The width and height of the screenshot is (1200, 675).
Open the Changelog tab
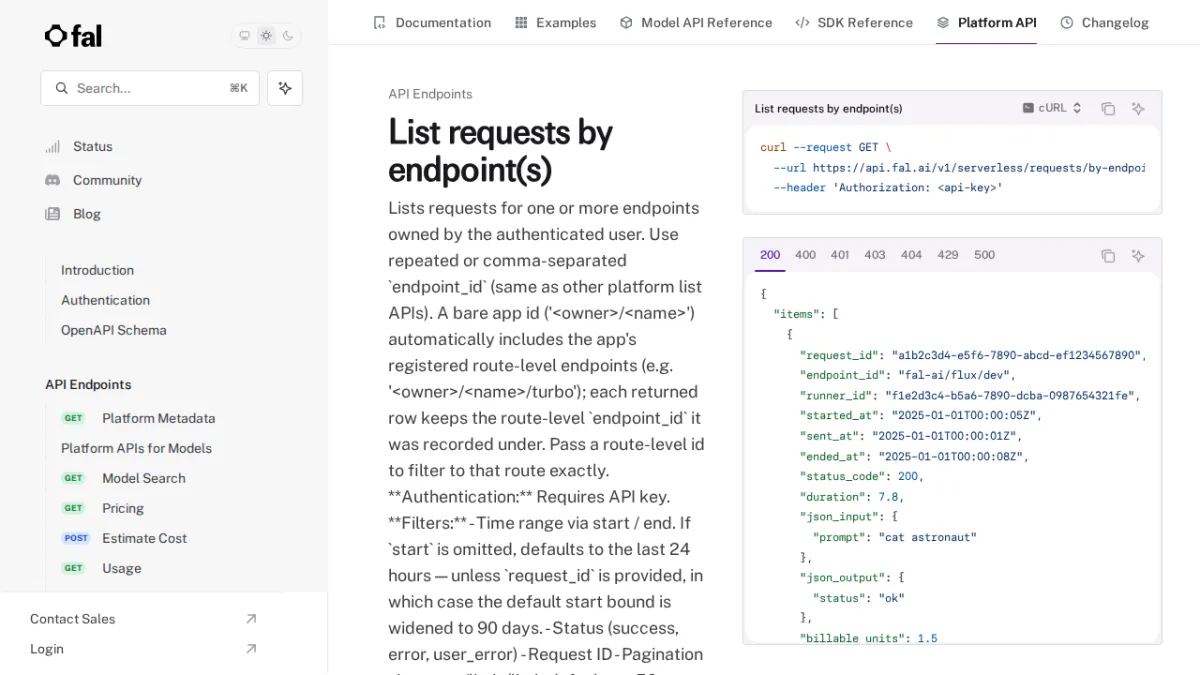[x=1104, y=22]
